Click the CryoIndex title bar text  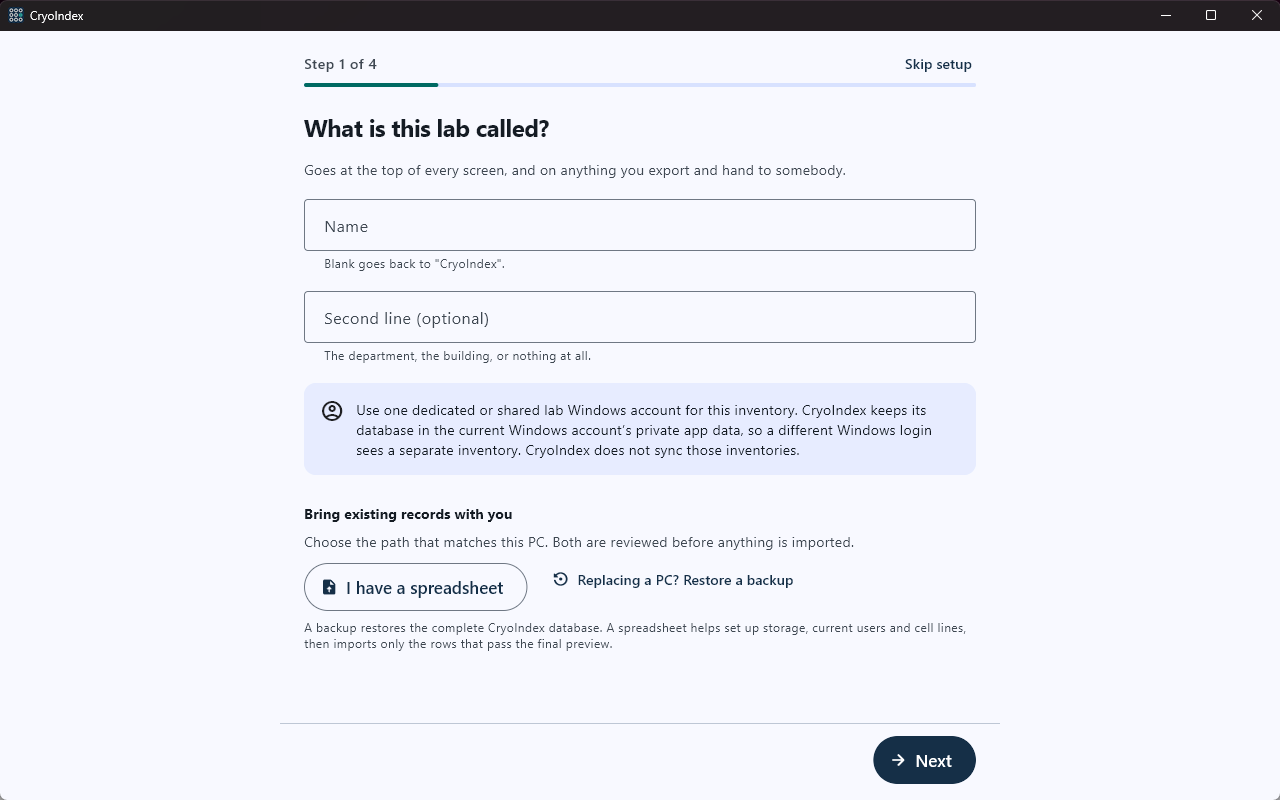[56, 15]
